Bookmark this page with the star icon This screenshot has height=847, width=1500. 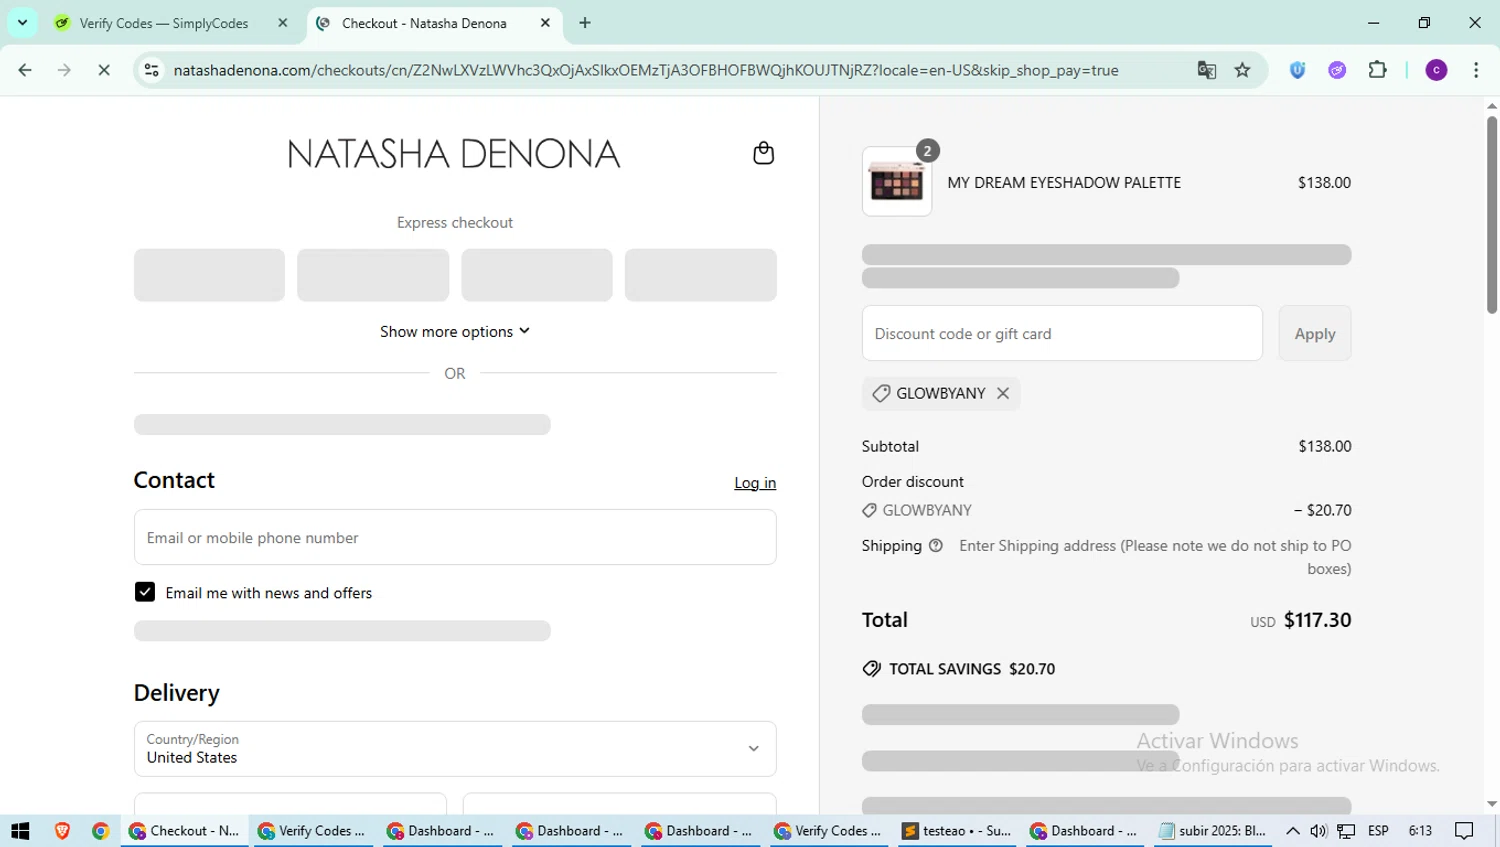(1242, 70)
